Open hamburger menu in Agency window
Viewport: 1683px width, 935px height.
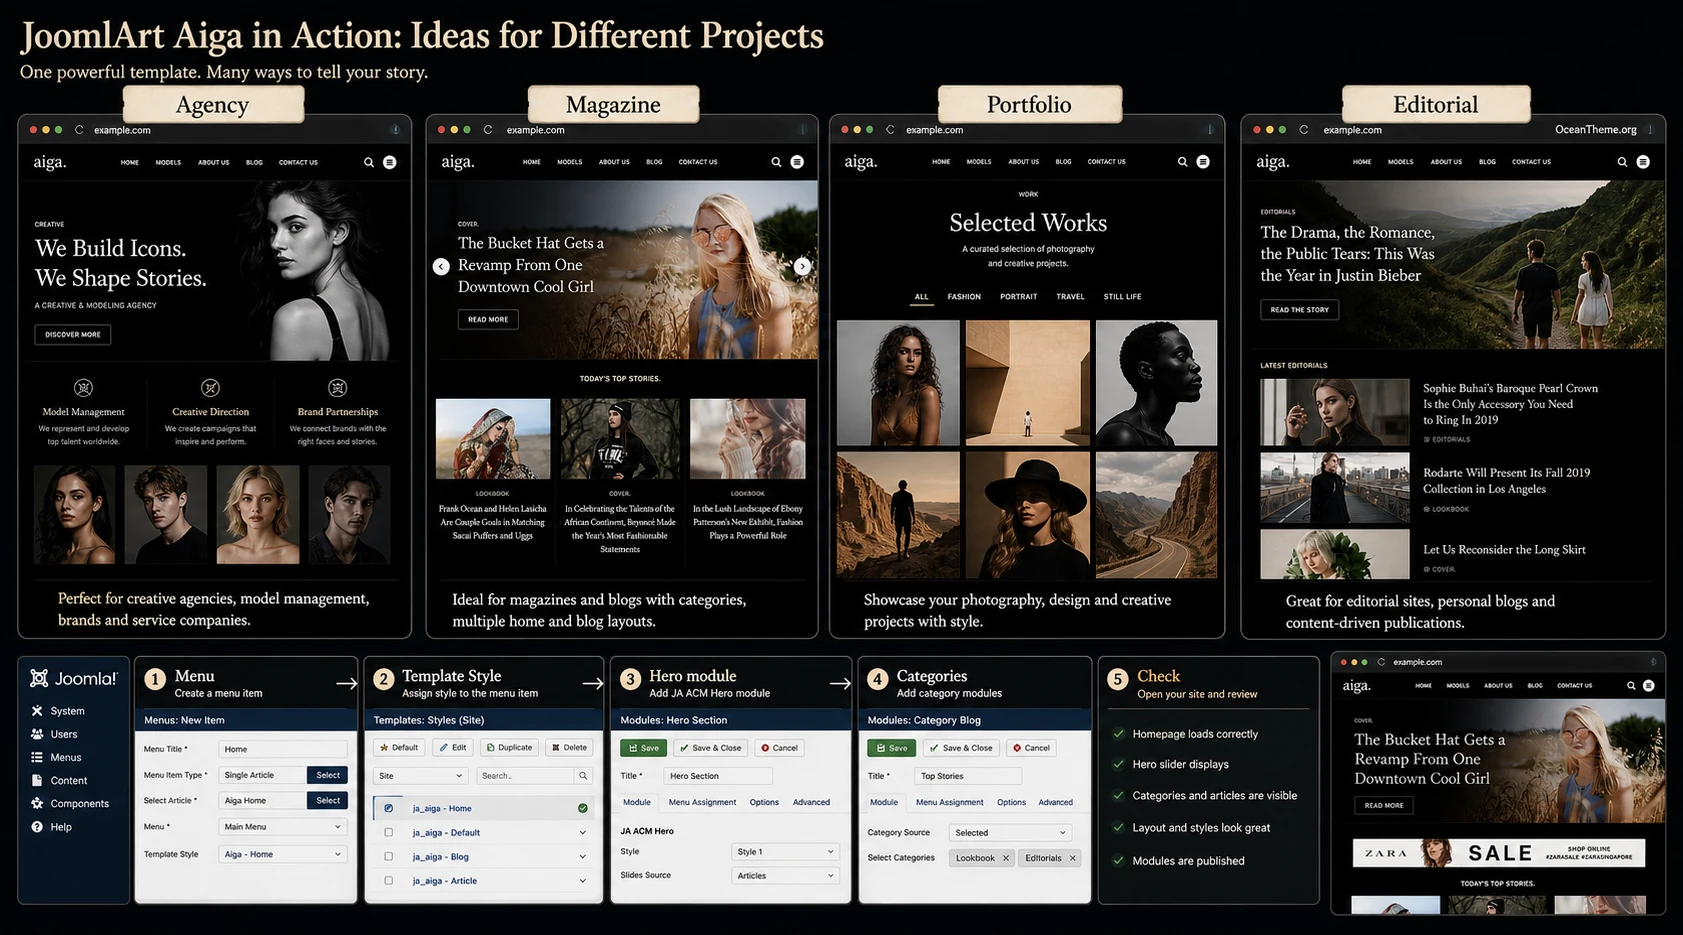coord(390,162)
